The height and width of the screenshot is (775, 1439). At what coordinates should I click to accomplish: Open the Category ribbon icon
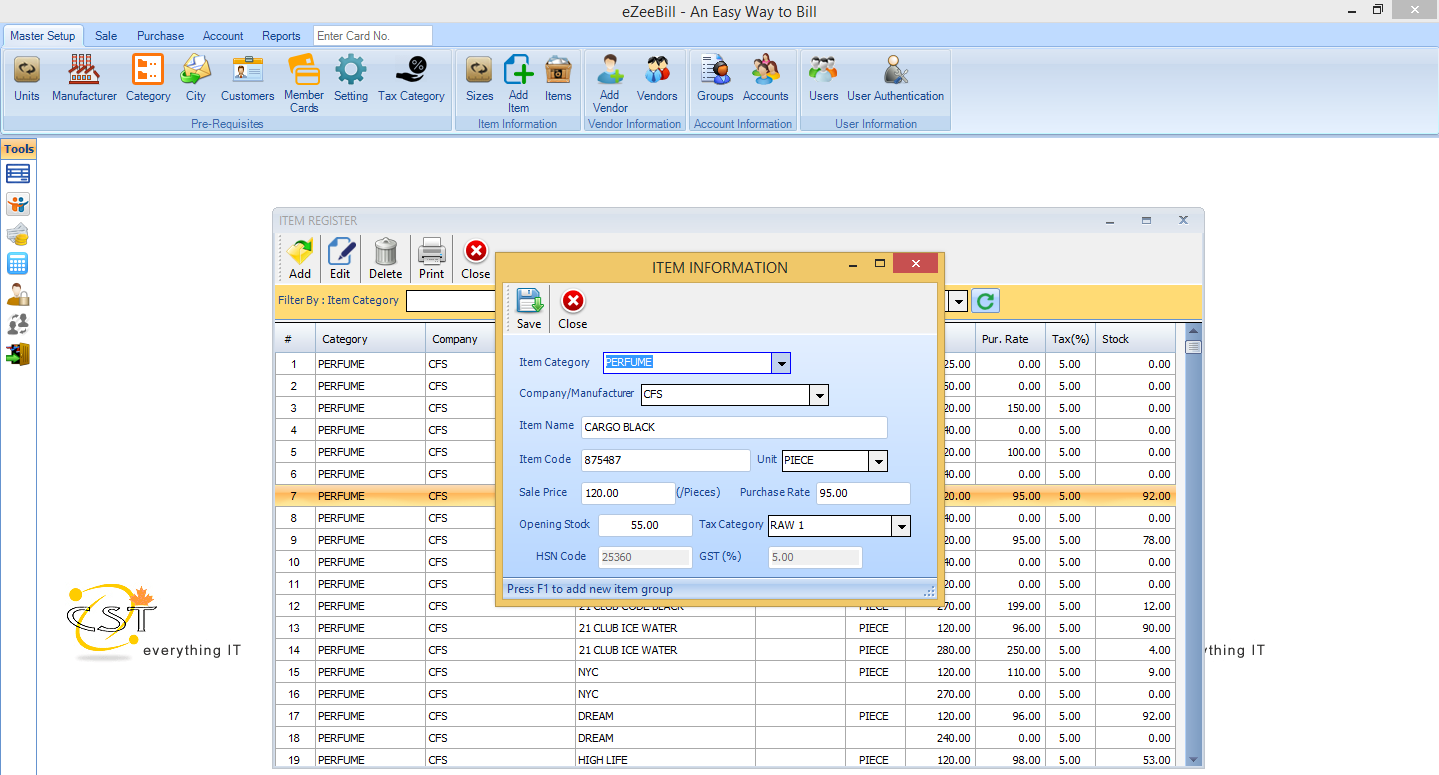(148, 79)
